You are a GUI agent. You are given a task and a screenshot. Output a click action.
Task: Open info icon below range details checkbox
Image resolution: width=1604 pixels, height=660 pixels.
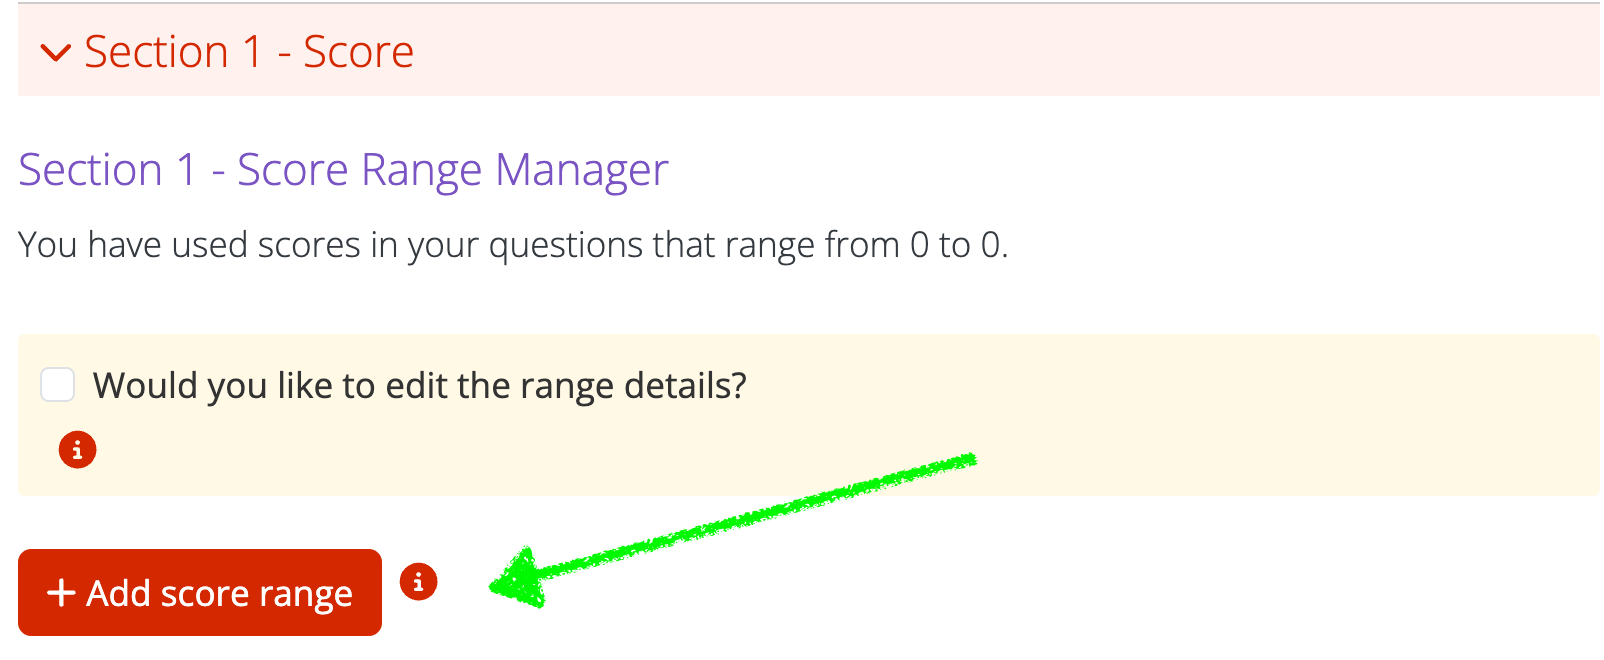tap(77, 450)
